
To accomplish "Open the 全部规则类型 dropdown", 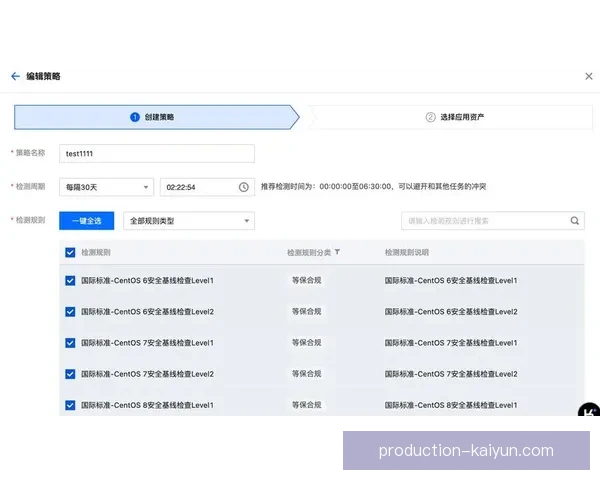I will pyautogui.click(x=189, y=221).
